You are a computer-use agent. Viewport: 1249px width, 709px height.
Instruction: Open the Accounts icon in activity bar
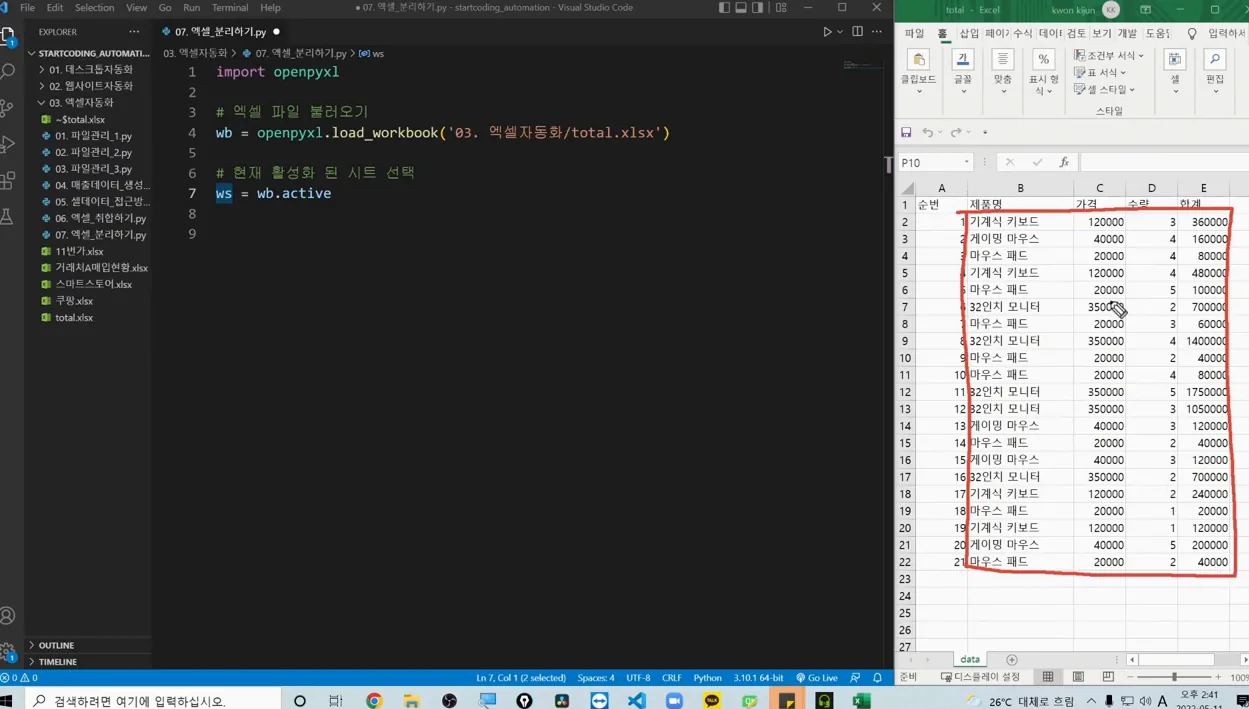(8, 616)
